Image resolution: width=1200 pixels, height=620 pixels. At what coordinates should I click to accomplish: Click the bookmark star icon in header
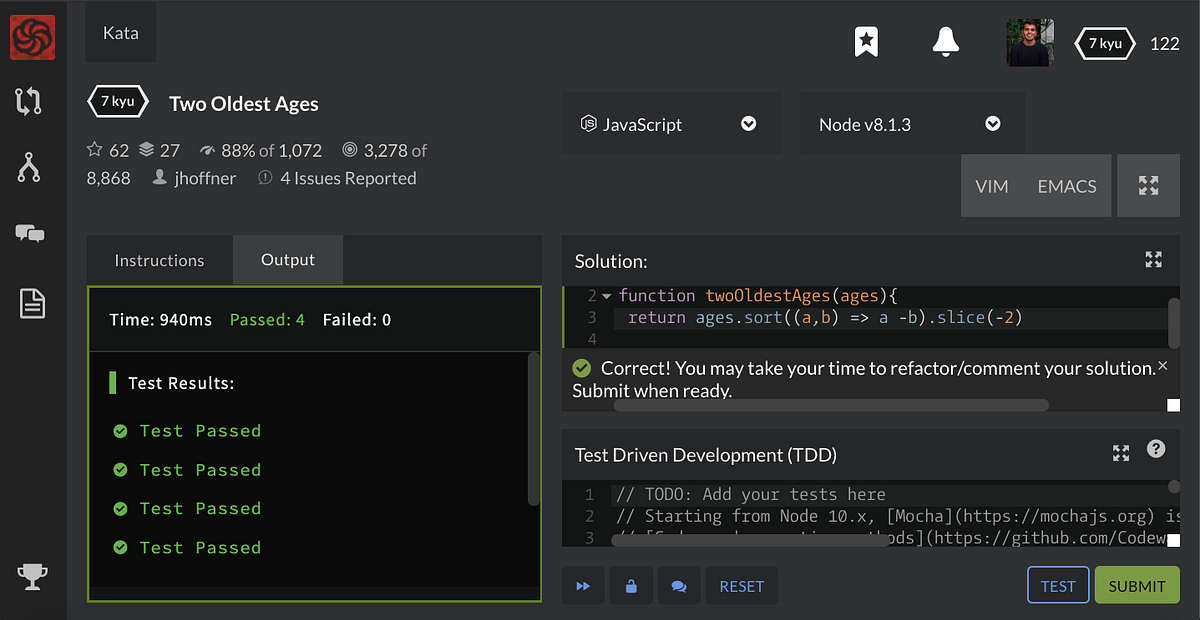point(866,42)
